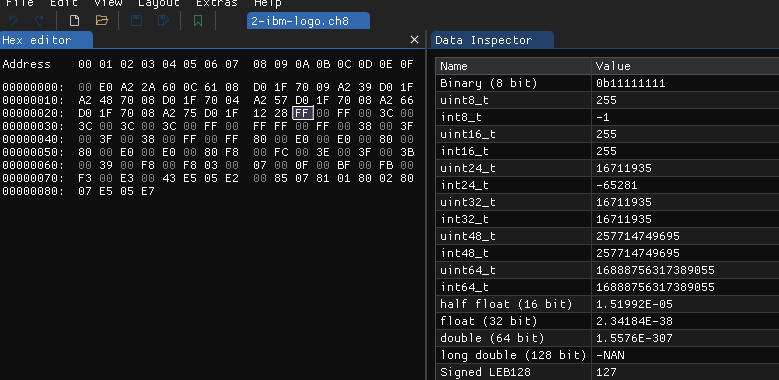Click the Binary value 0b11111111

[630, 83]
